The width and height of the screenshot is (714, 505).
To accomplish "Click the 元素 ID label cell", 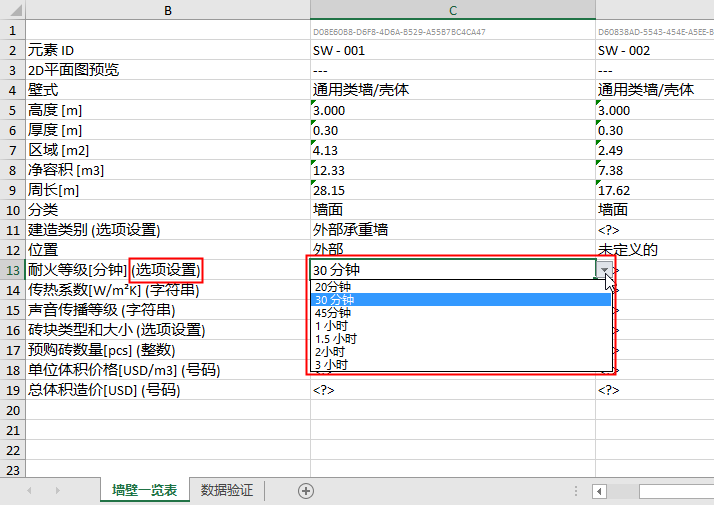I will coord(168,50).
